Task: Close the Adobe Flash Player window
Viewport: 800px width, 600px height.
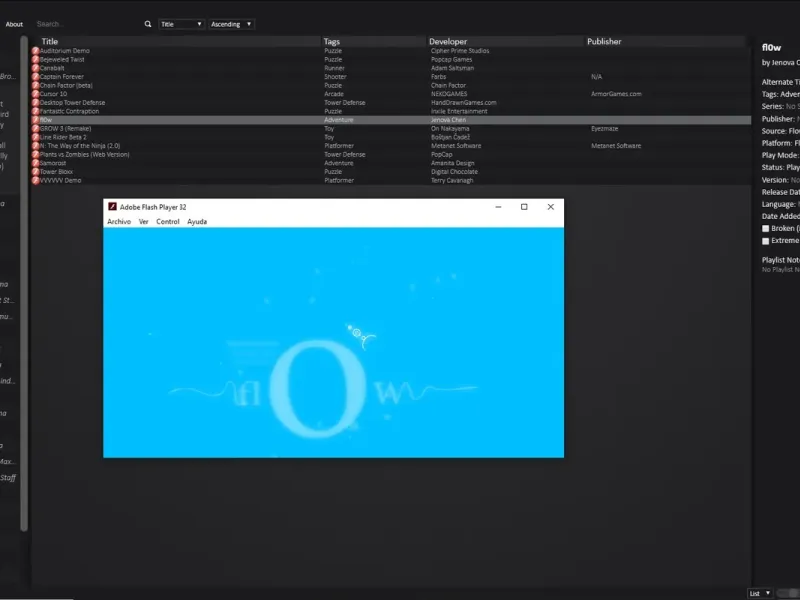Action: coord(551,207)
